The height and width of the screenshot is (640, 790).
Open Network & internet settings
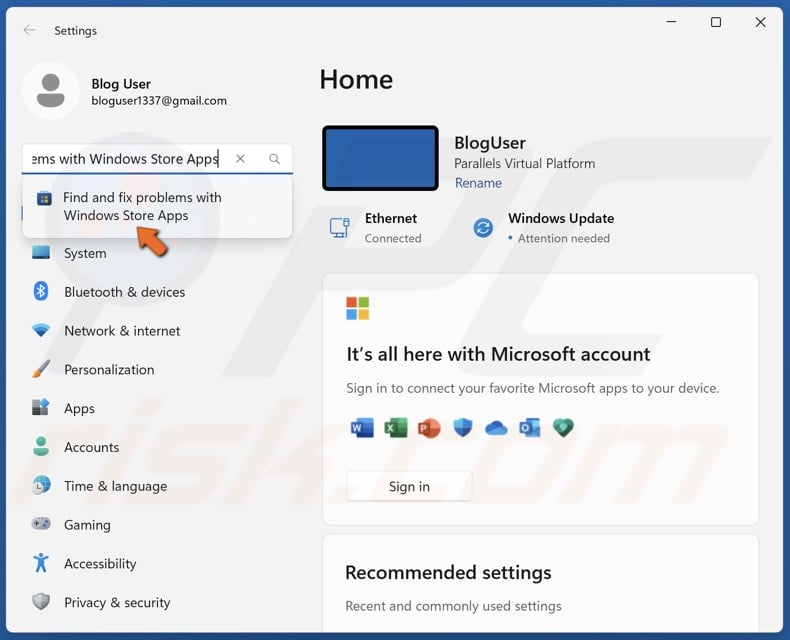(x=122, y=331)
